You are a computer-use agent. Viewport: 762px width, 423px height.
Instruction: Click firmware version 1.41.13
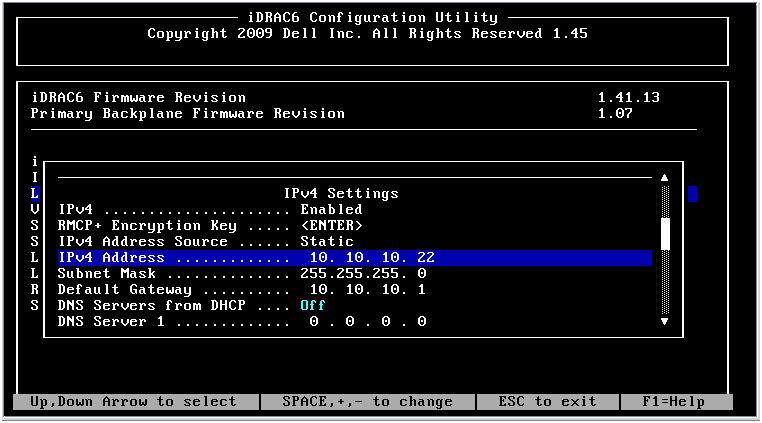pyautogui.click(x=628, y=97)
